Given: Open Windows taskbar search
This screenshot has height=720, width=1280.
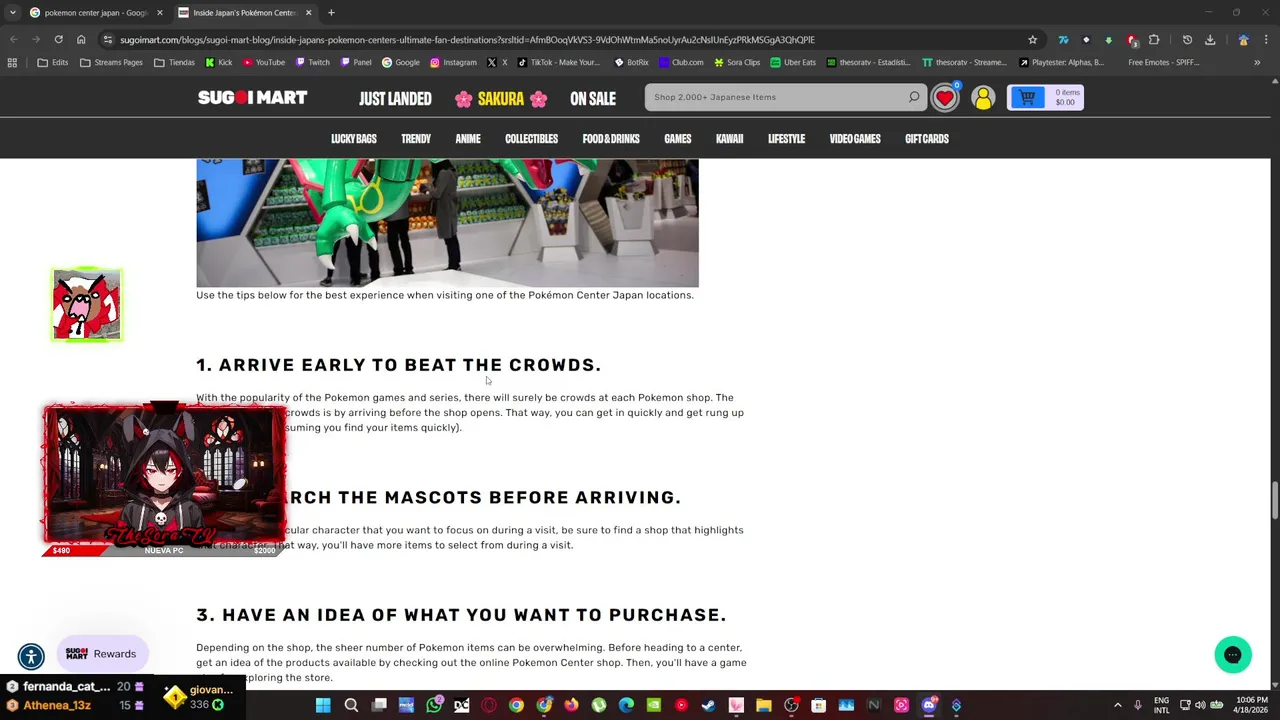Looking at the screenshot, I should tap(351, 706).
